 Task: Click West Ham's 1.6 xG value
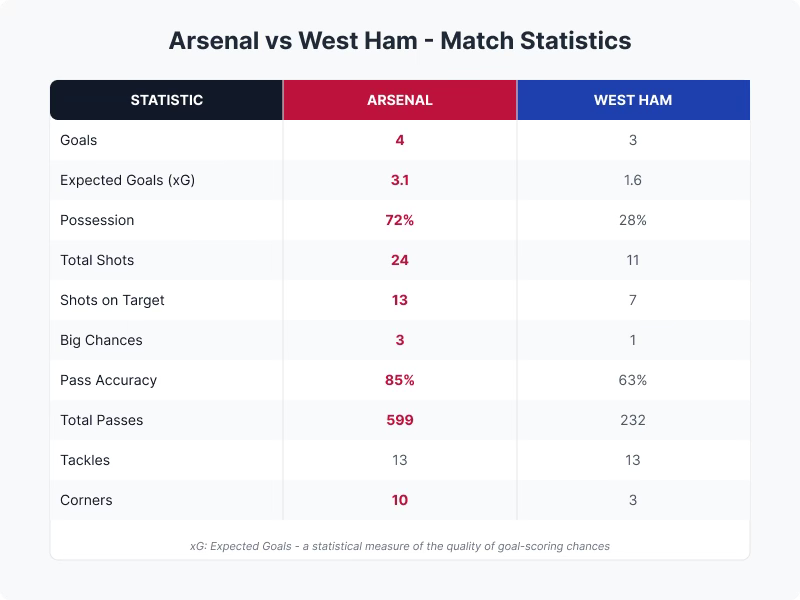pos(633,180)
